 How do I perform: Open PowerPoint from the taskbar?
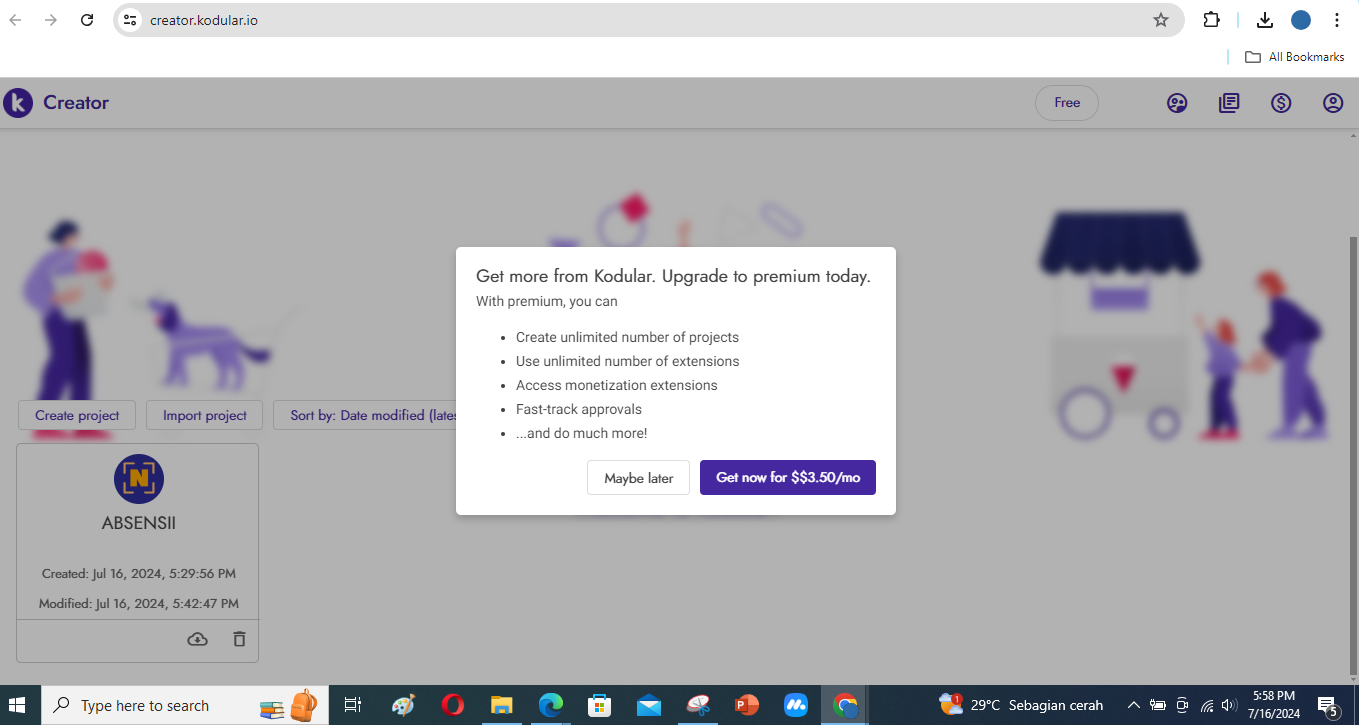click(x=746, y=705)
